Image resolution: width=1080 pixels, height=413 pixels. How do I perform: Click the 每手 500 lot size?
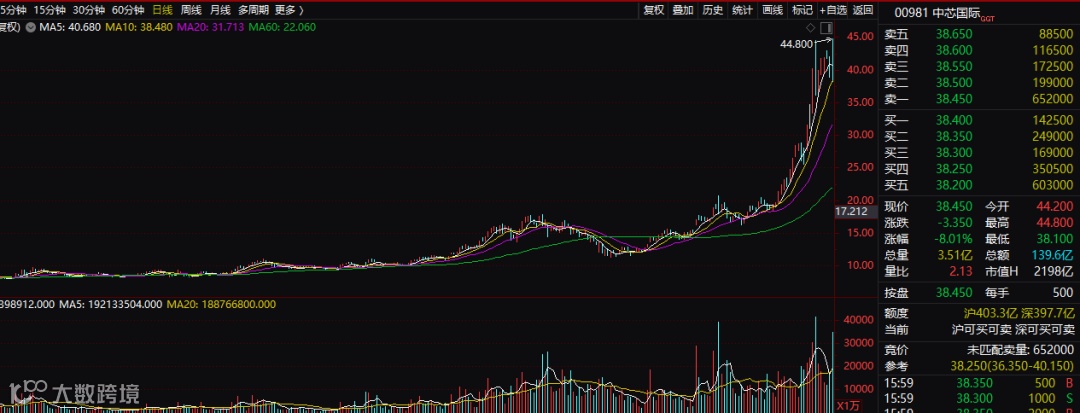pos(1064,293)
